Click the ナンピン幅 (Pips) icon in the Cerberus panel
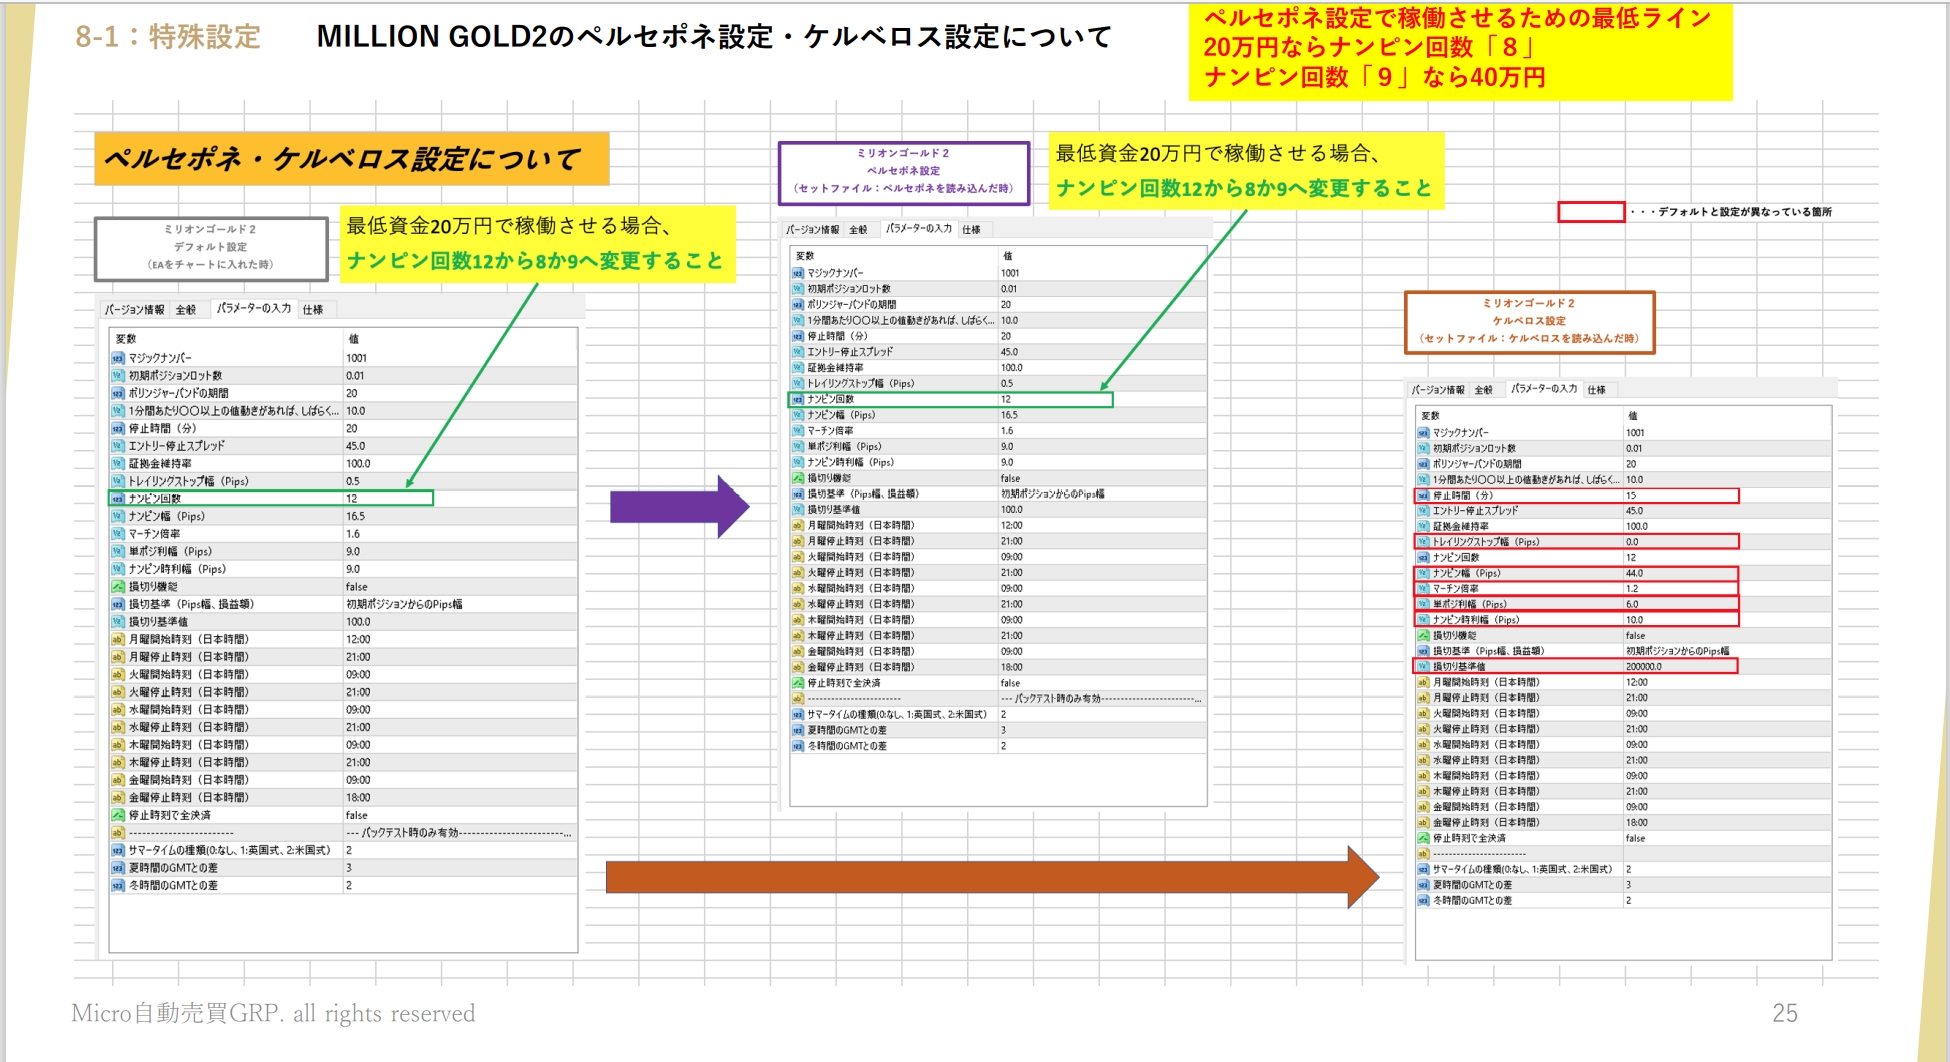The height and width of the screenshot is (1062, 1950). (x=1423, y=574)
